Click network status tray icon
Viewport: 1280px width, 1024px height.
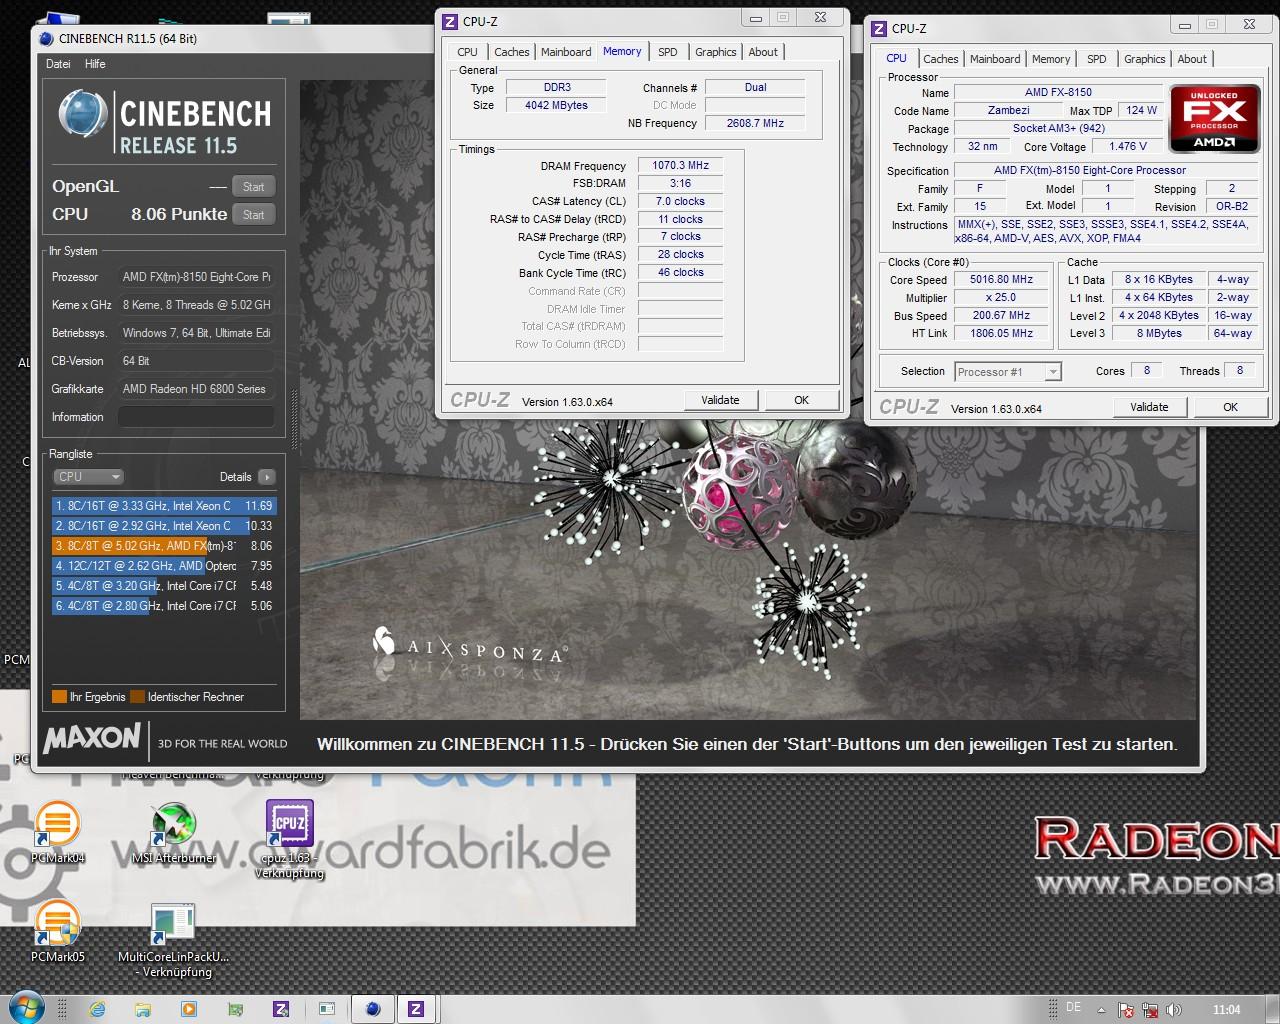1150,1010
